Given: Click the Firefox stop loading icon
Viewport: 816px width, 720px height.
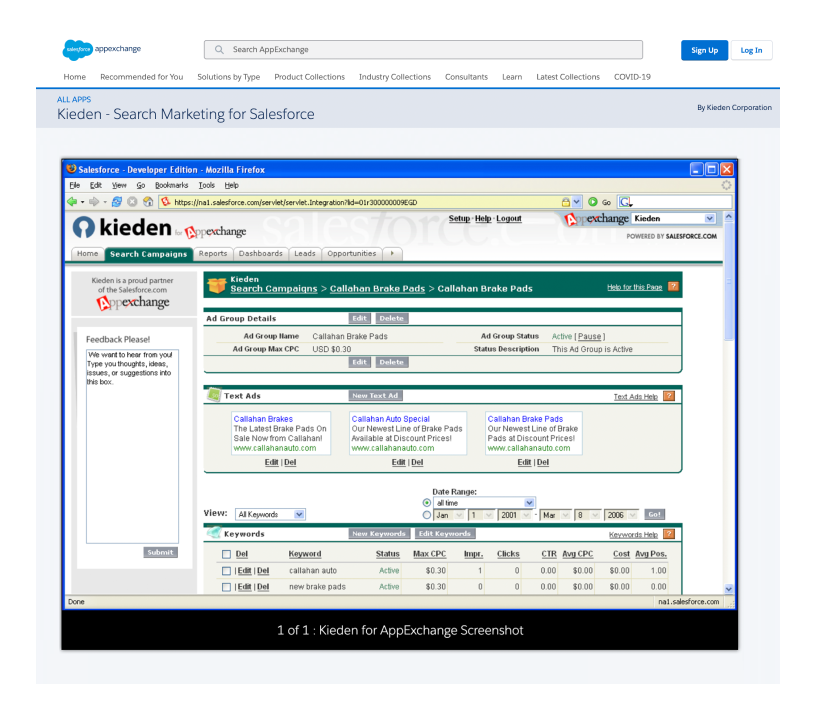Looking at the screenshot, I should (132, 202).
